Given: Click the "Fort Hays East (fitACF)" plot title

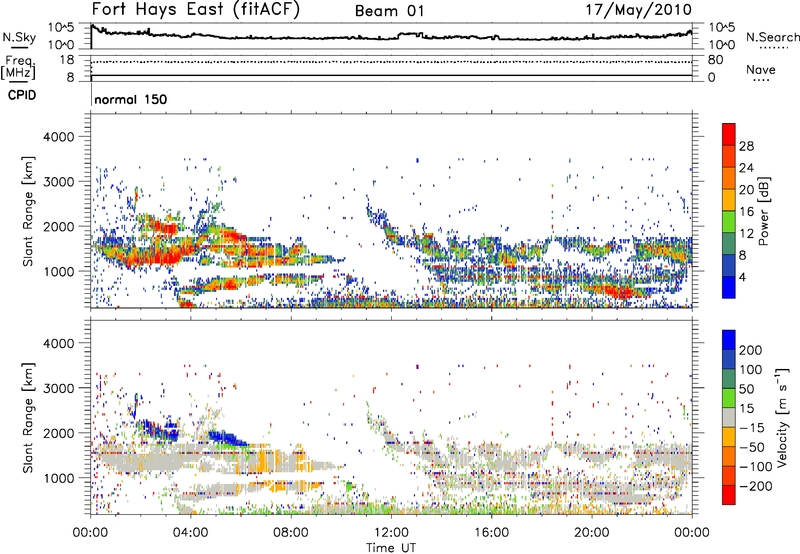Looking at the screenshot, I should click(x=195, y=10).
